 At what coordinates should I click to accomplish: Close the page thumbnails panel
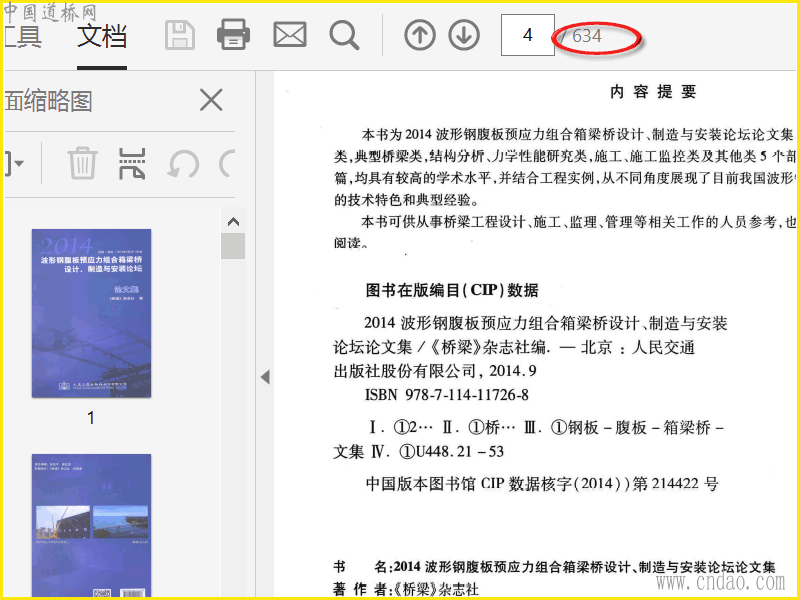[x=211, y=99]
